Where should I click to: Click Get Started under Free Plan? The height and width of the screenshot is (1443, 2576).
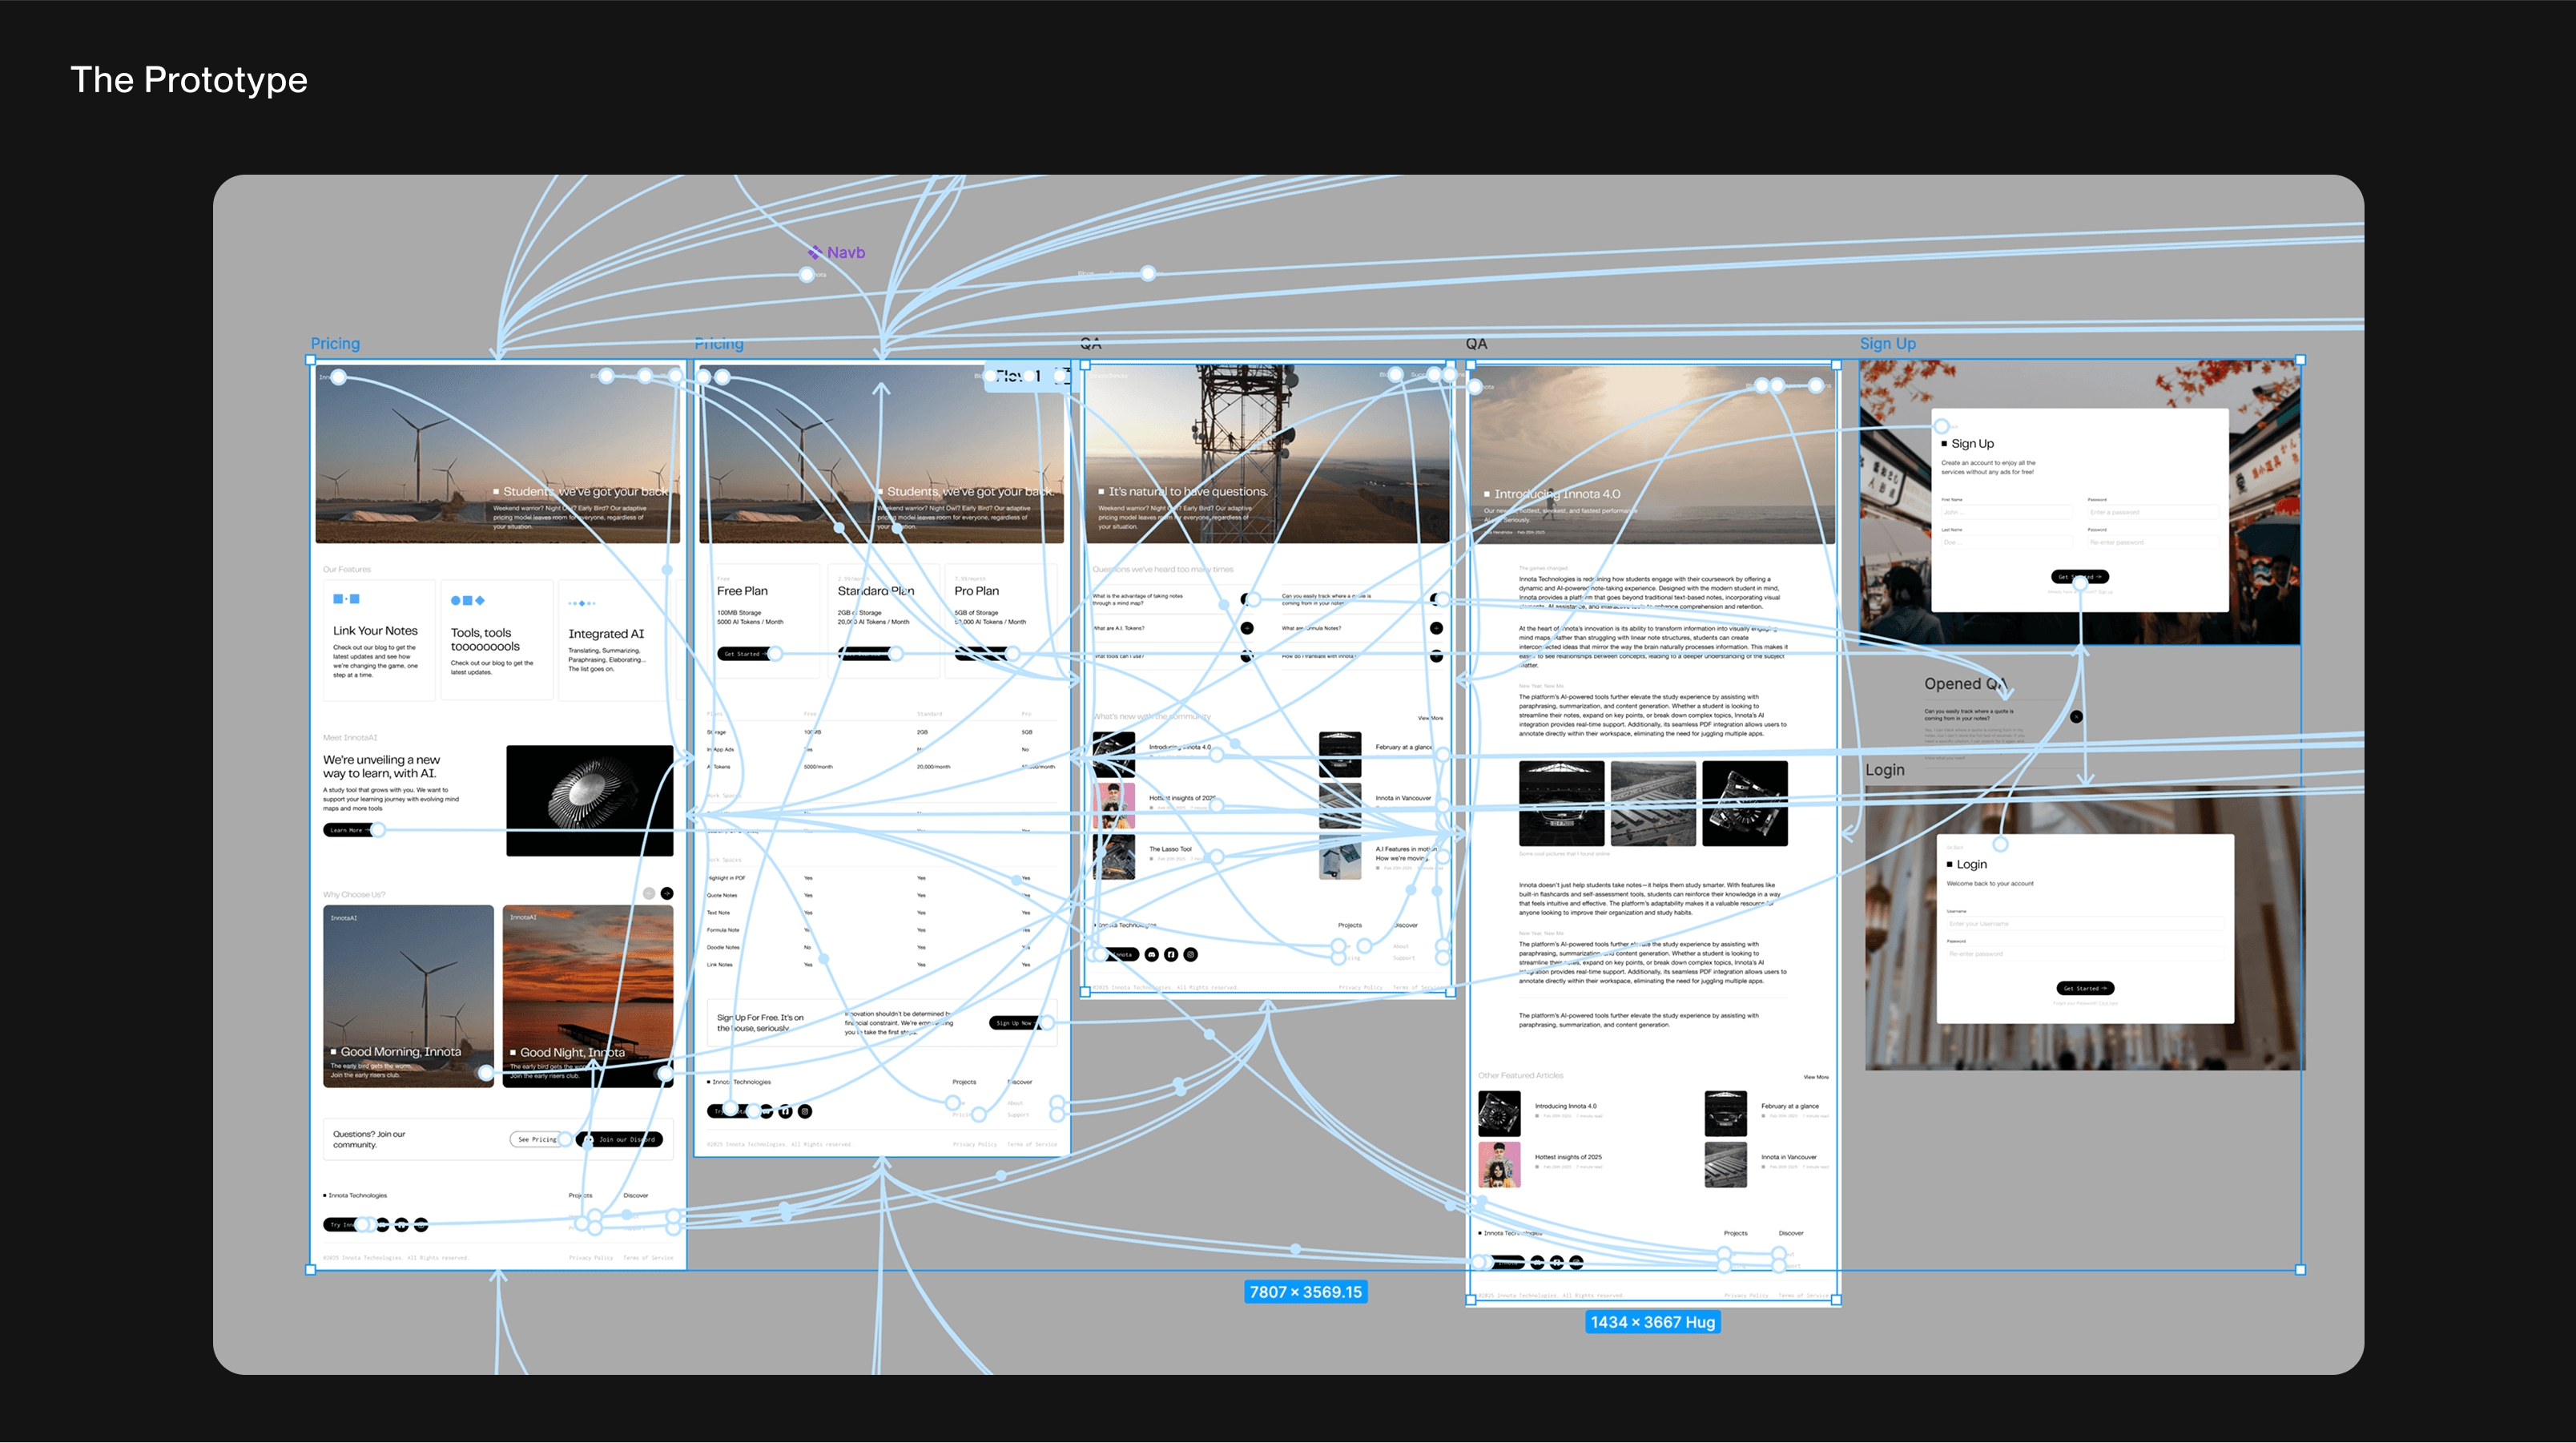(x=742, y=654)
